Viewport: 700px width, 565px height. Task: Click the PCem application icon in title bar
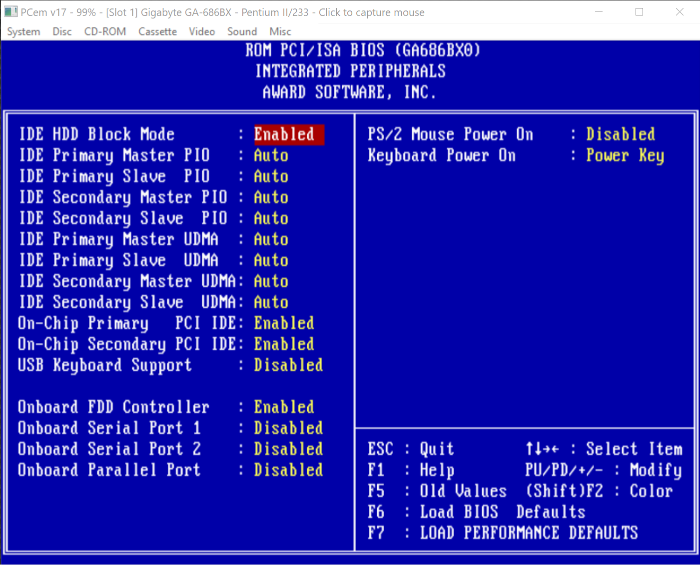11,12
